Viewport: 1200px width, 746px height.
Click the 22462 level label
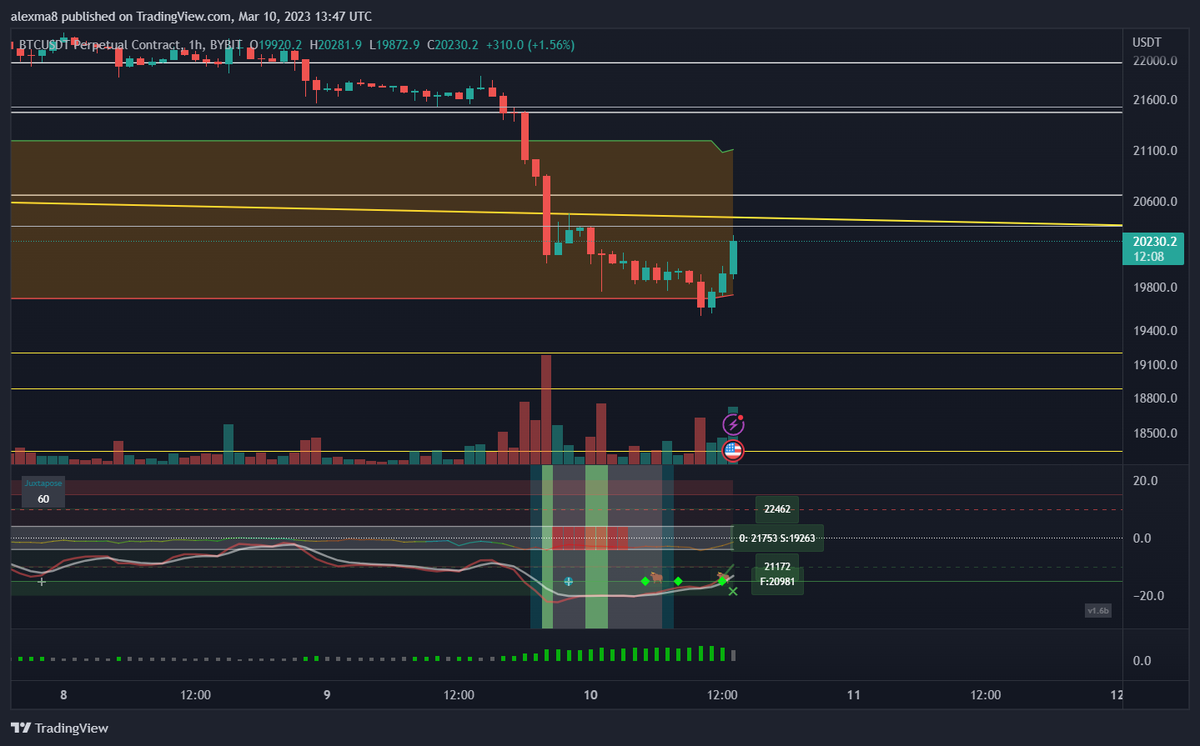(x=777, y=509)
